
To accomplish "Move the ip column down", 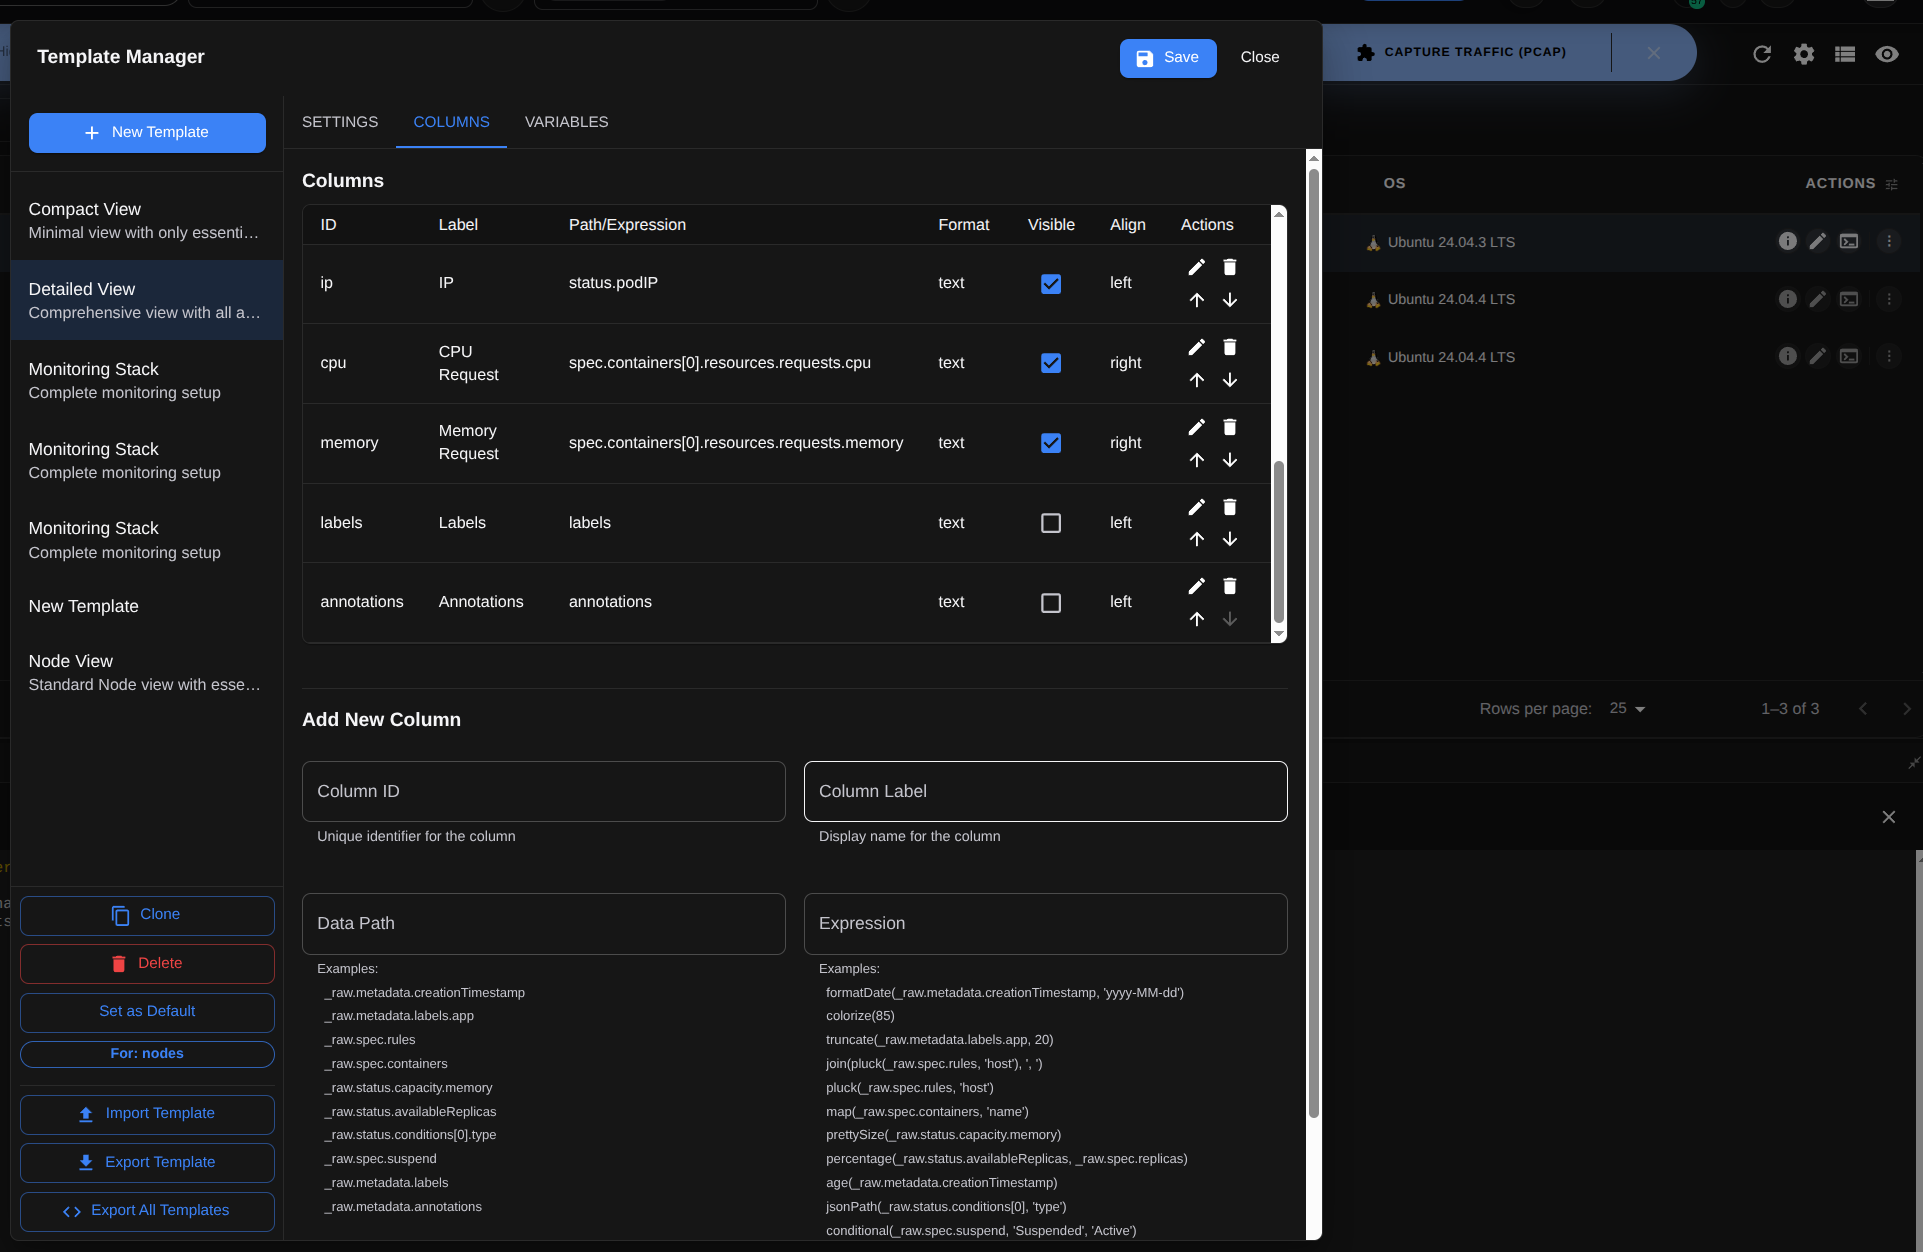I will 1230,300.
